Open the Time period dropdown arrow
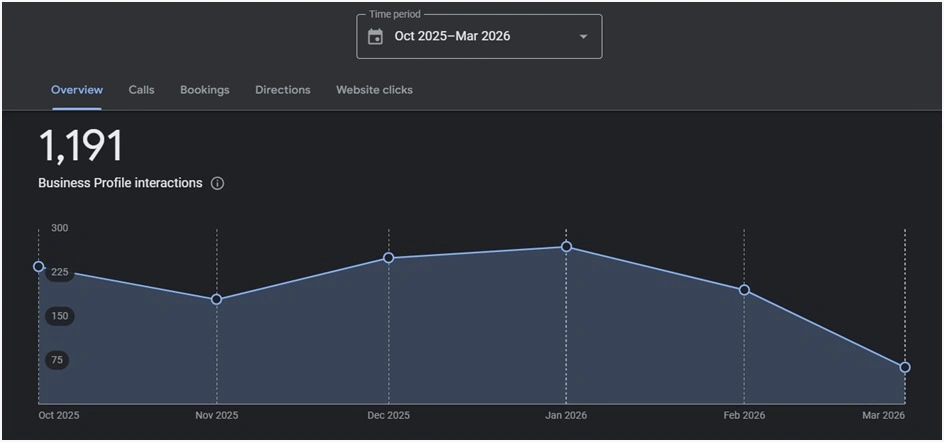Screen dimensions: 944x442 (583, 37)
